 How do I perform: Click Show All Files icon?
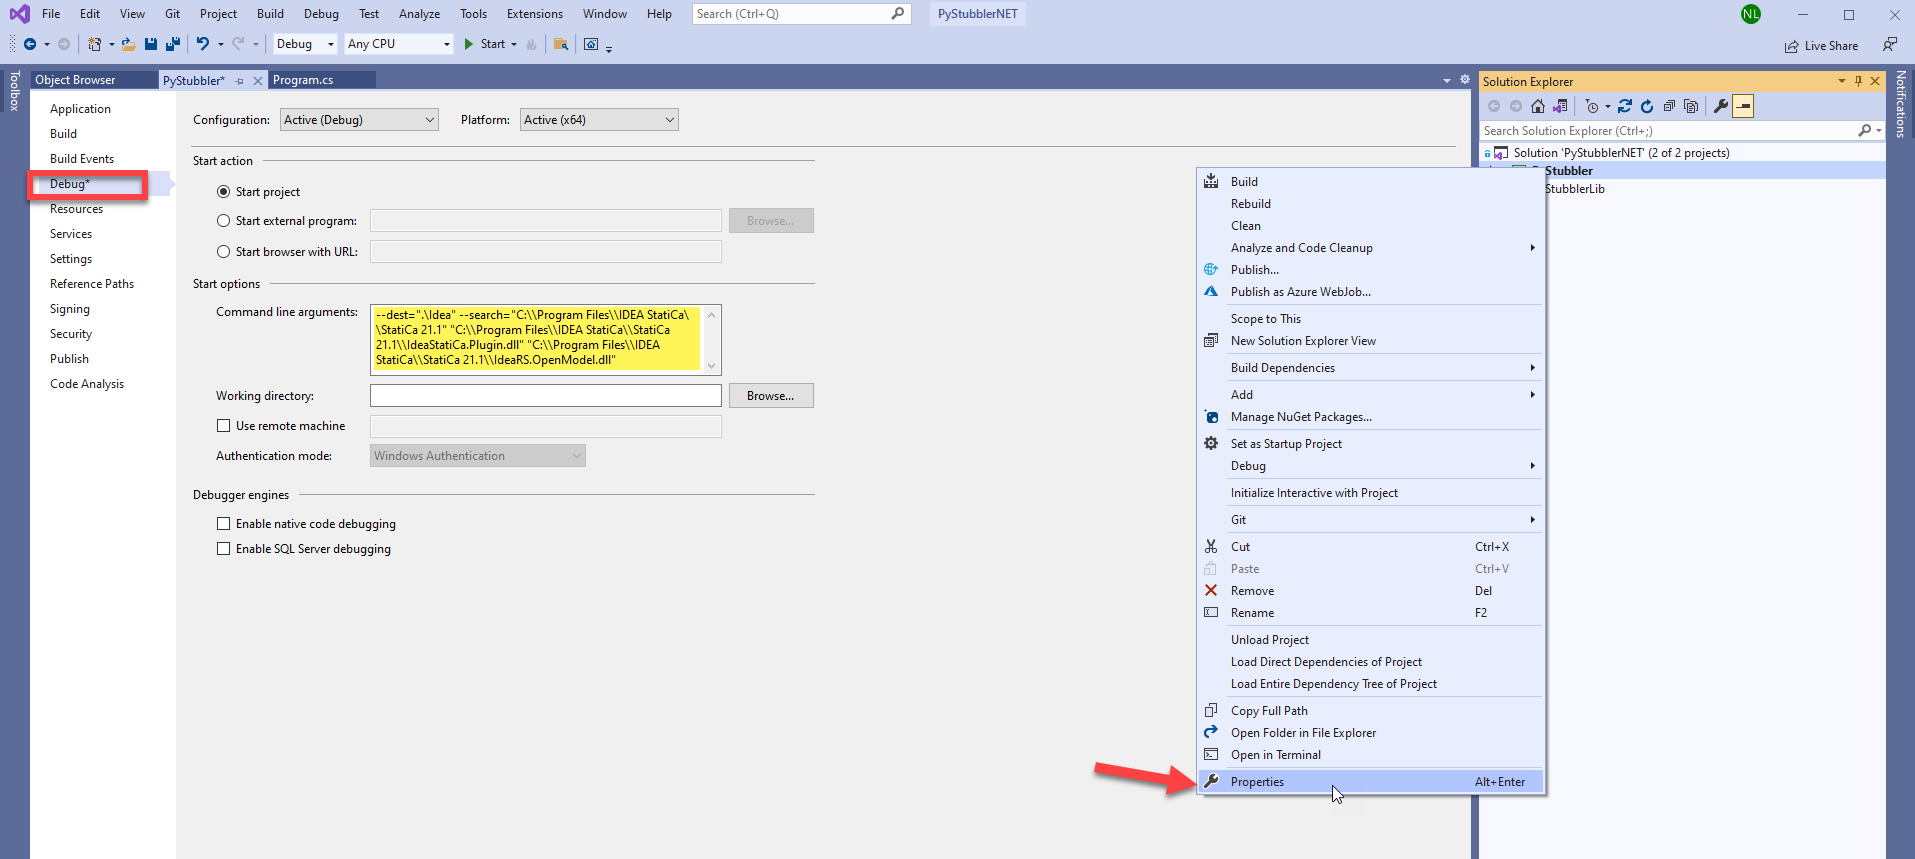[1691, 106]
